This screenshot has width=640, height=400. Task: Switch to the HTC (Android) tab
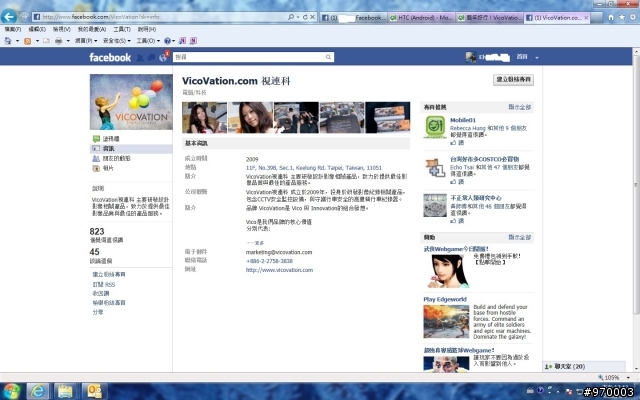click(x=421, y=18)
